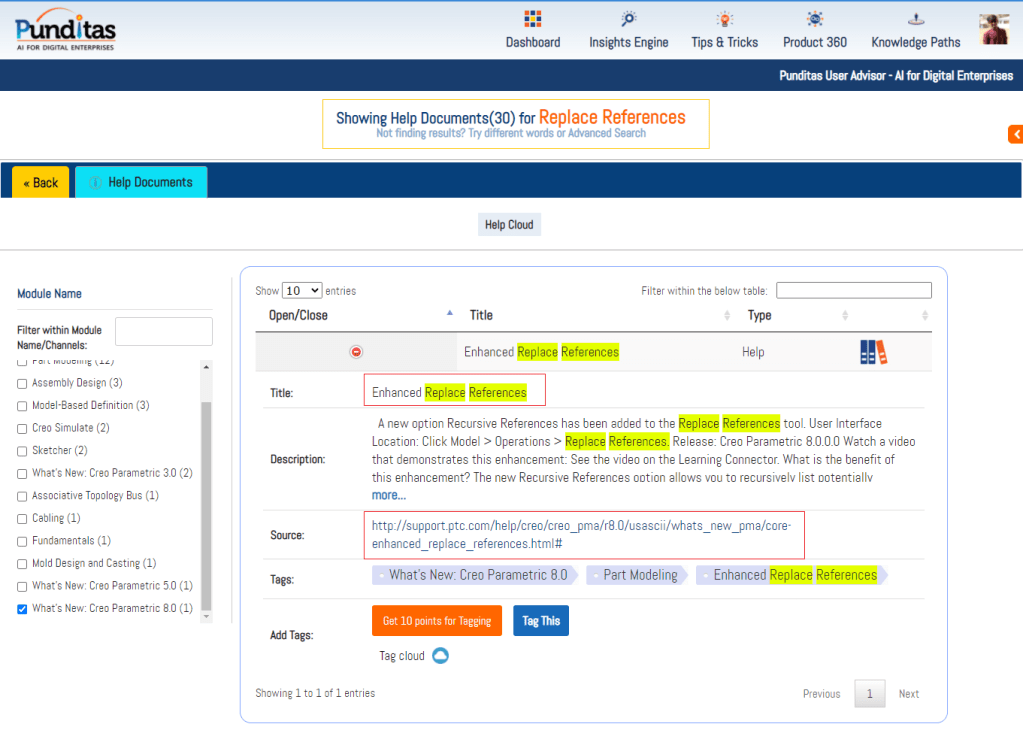This screenshot has height=730, width=1023.
Task: Switch to the Help Documents tab
Action: click(141, 182)
